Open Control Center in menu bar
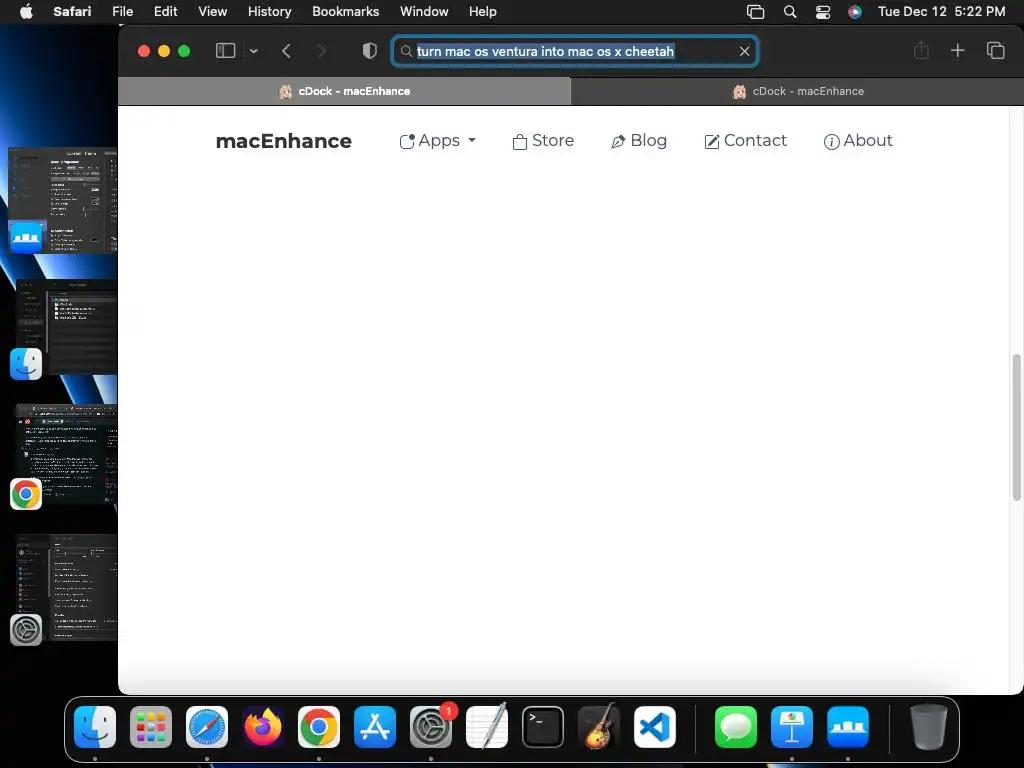Image resolution: width=1024 pixels, height=768 pixels. coord(823,12)
